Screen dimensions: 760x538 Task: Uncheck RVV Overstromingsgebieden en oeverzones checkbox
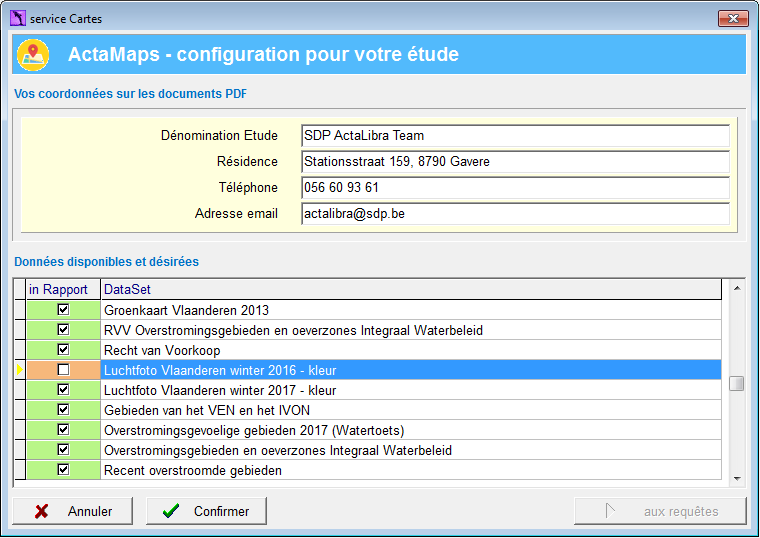[x=63, y=330]
